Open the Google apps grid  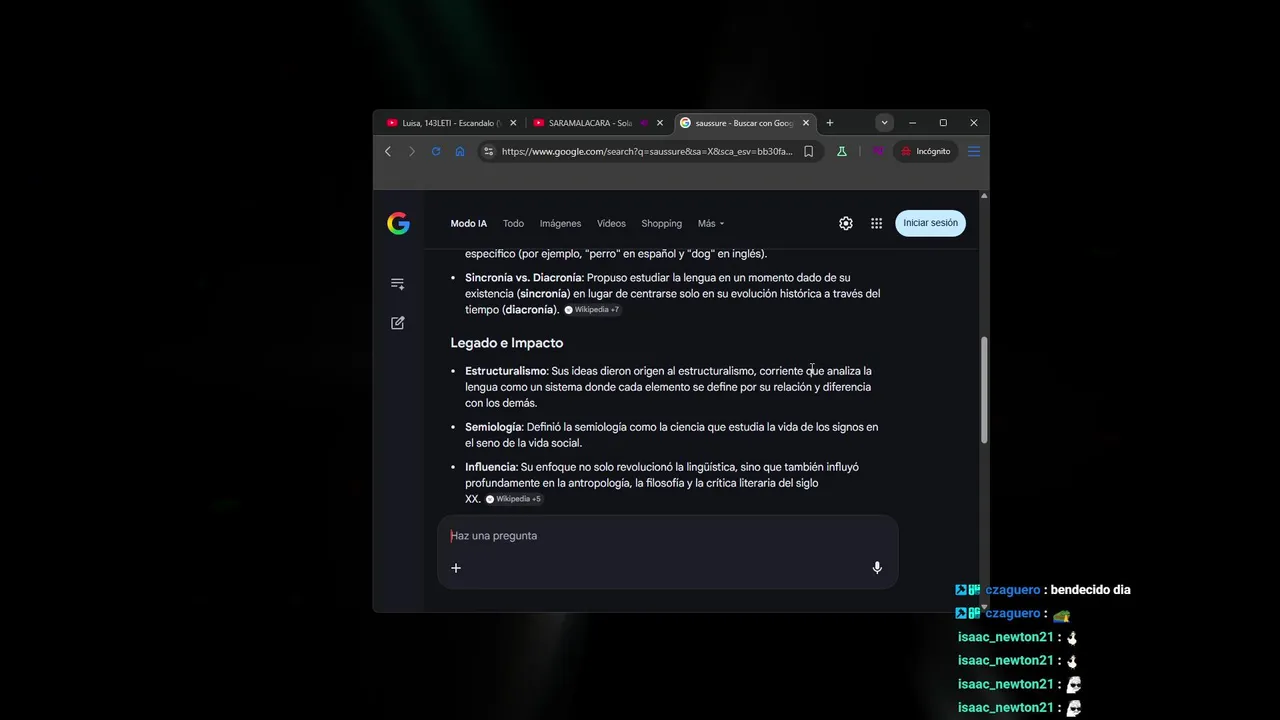click(876, 223)
